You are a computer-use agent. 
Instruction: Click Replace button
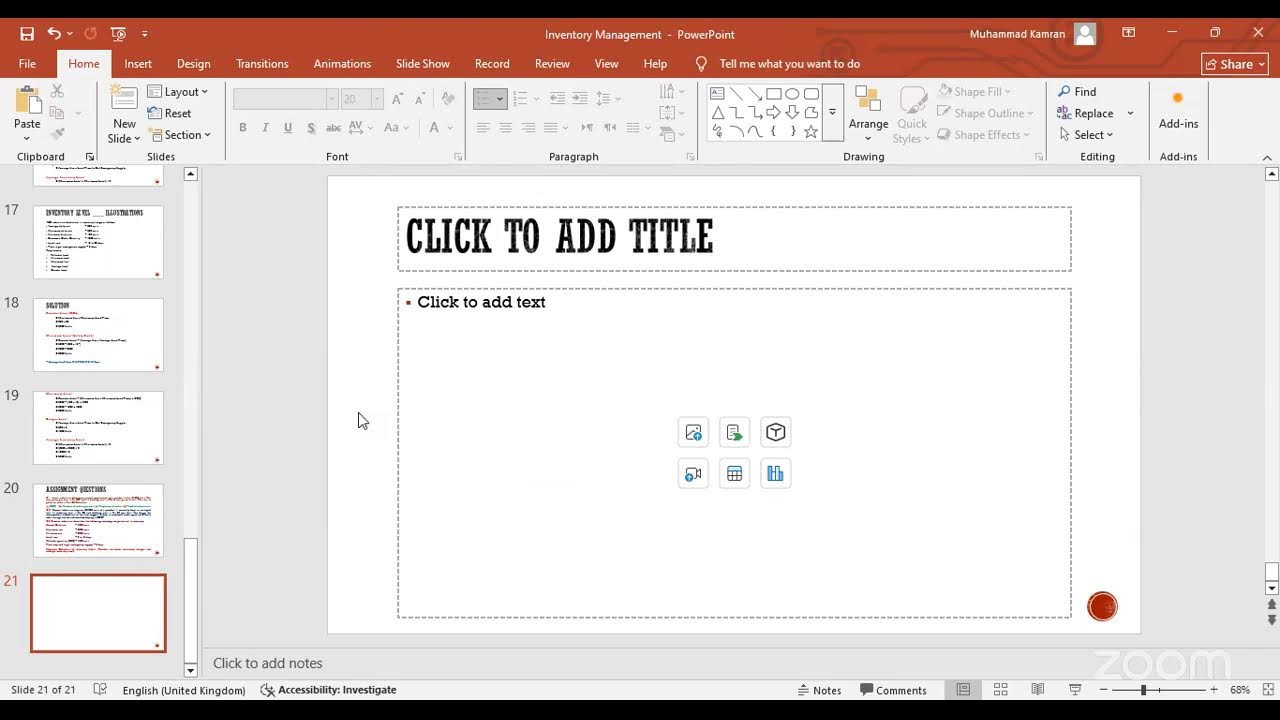click(x=1086, y=113)
